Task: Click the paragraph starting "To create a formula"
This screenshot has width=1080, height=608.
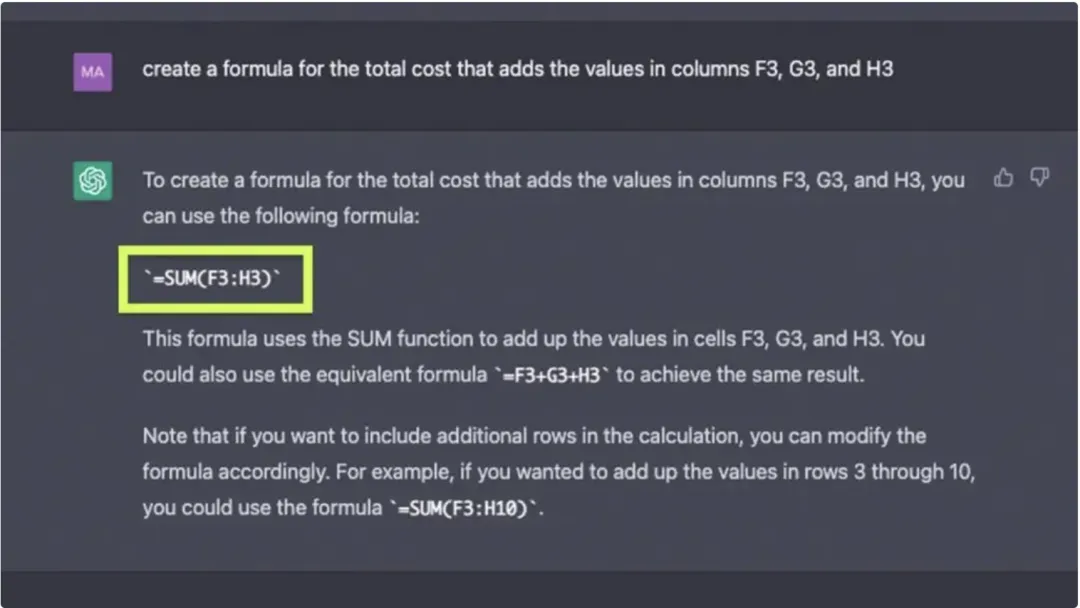Action: [x=553, y=181]
